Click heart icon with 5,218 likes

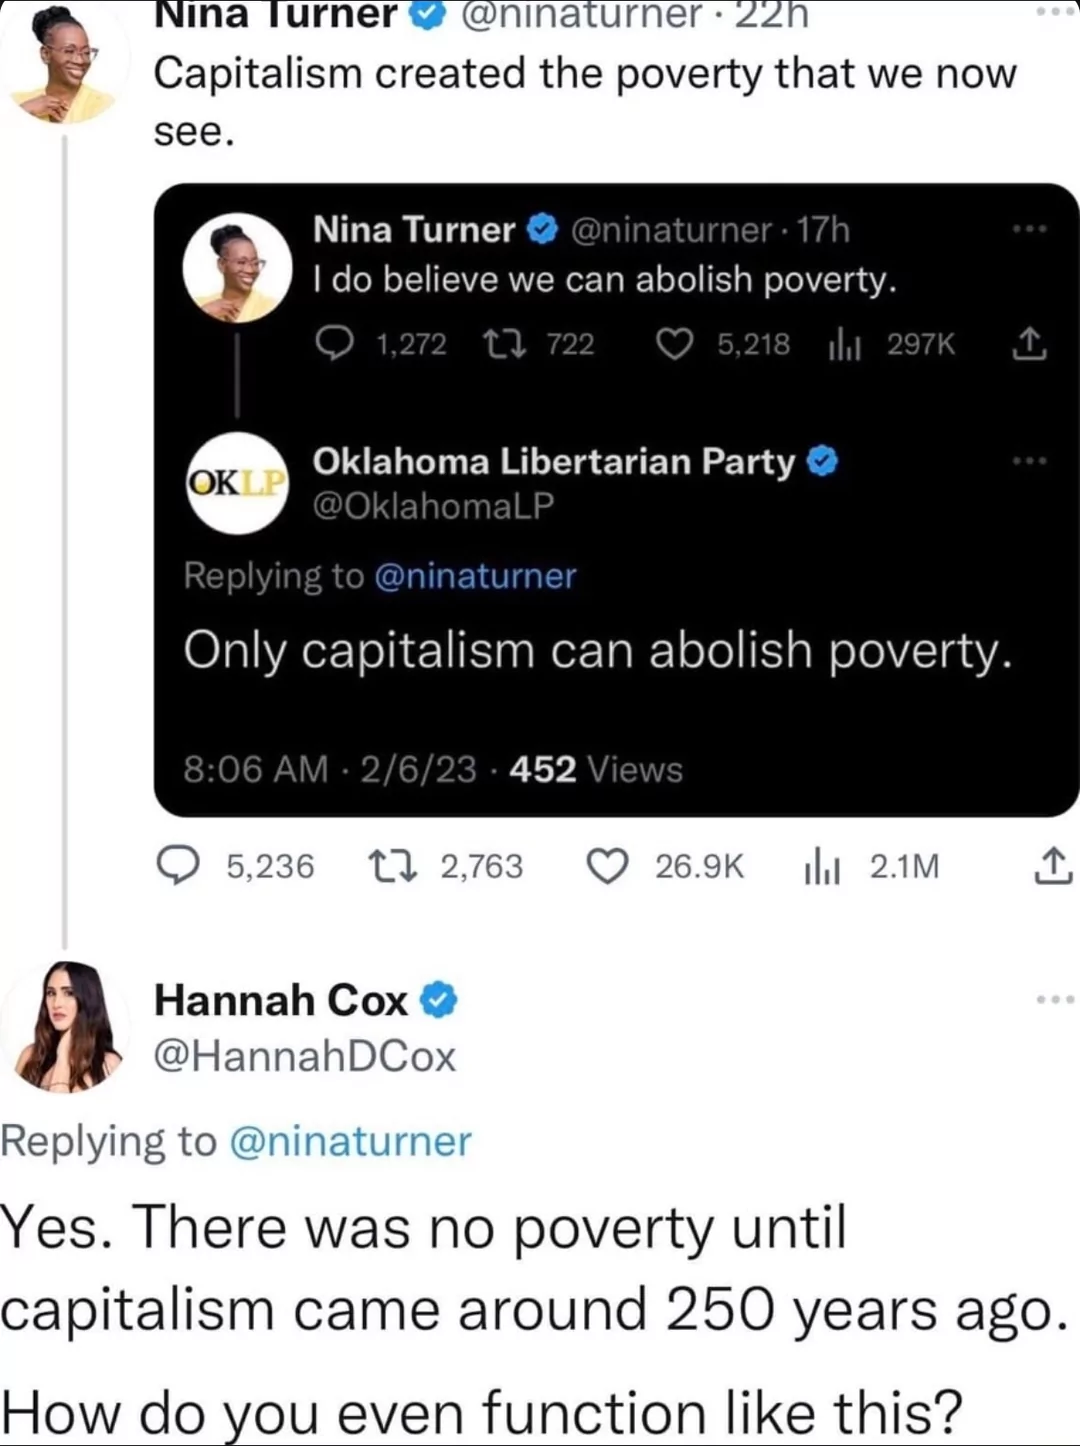coord(675,344)
